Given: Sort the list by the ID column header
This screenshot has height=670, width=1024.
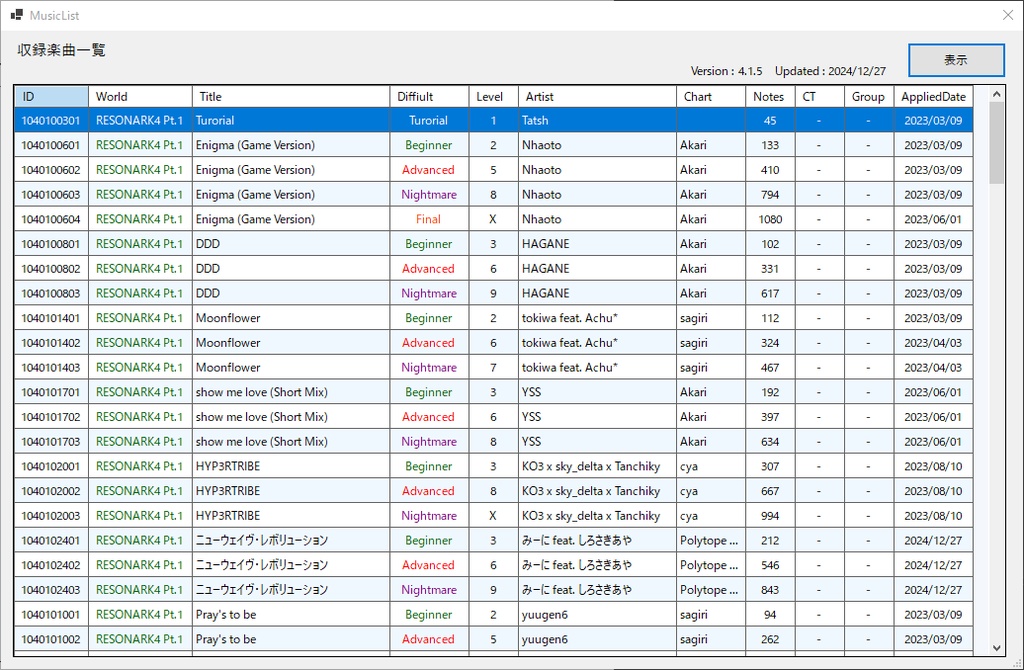Looking at the screenshot, I should pyautogui.click(x=50, y=96).
